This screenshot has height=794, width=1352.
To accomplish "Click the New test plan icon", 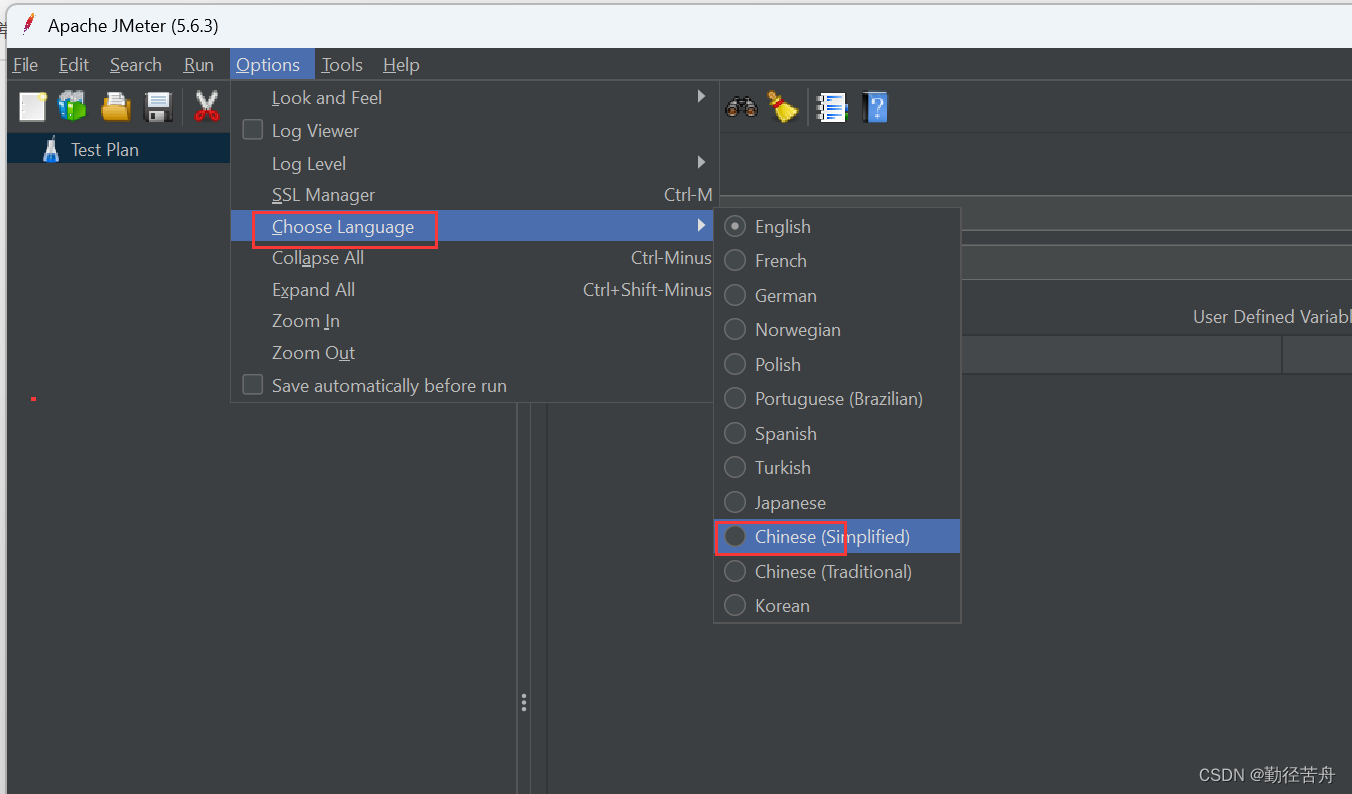I will (32, 106).
